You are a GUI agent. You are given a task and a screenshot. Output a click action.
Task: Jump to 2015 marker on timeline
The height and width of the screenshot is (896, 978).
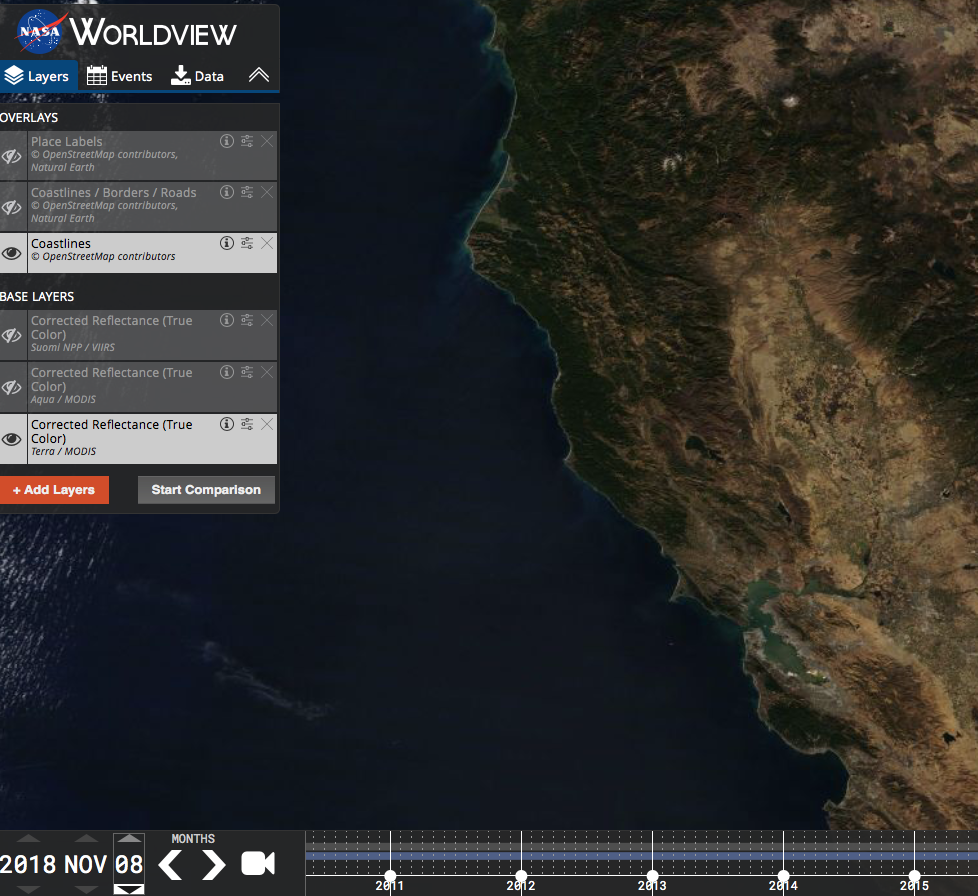click(914, 876)
